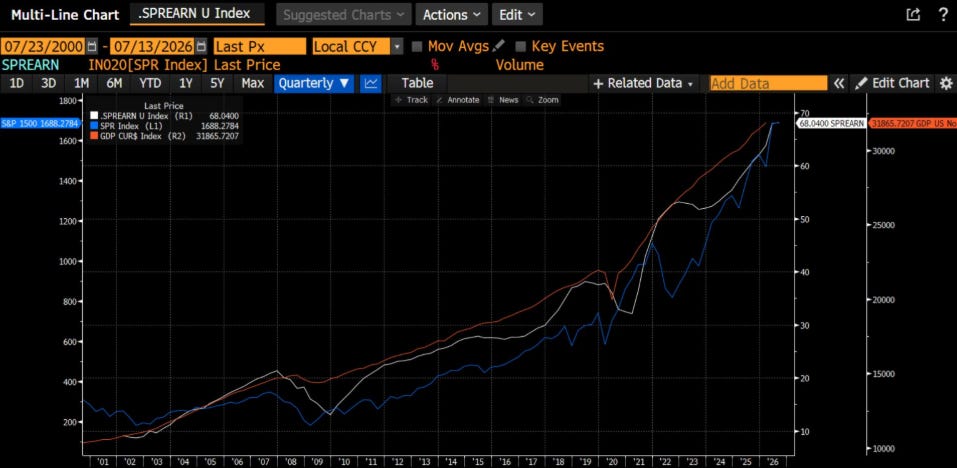
Task: Click the GDP CUR$ Index (R2) legend row
Action: click(x=164, y=136)
